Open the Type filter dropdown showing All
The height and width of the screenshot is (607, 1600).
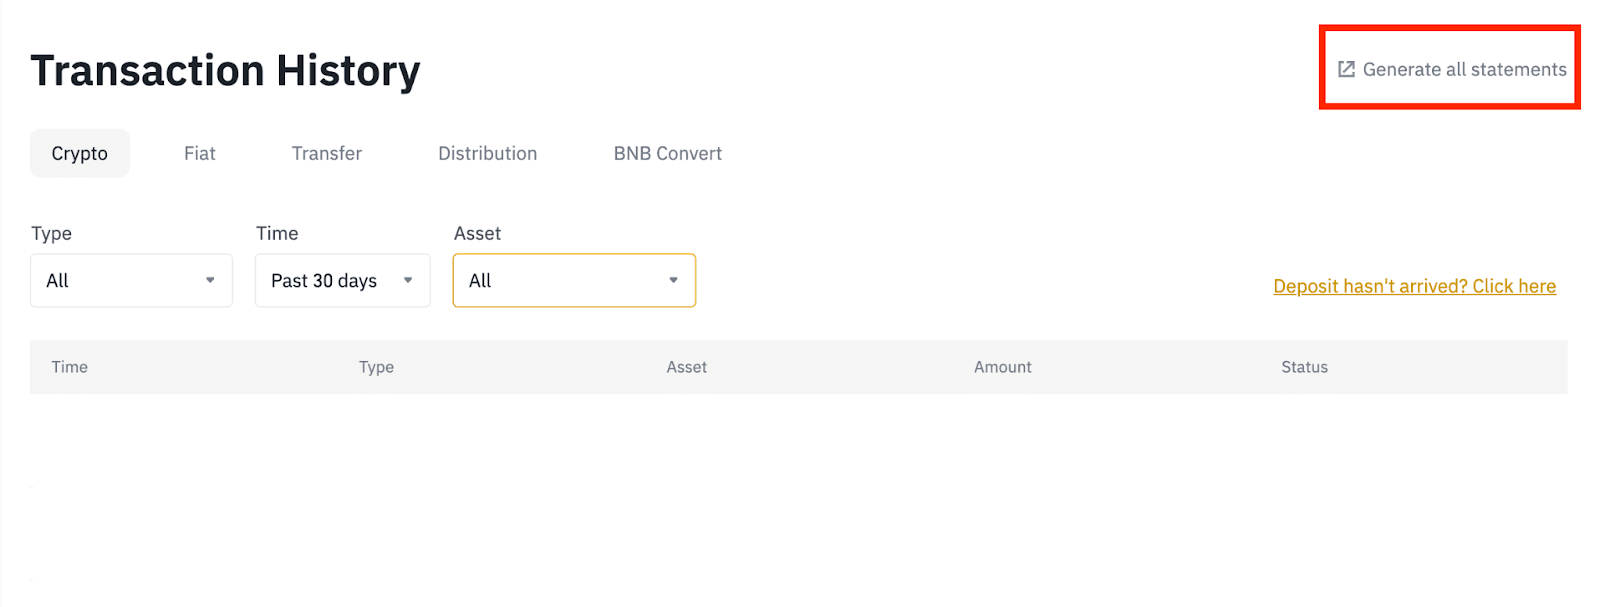tap(131, 280)
